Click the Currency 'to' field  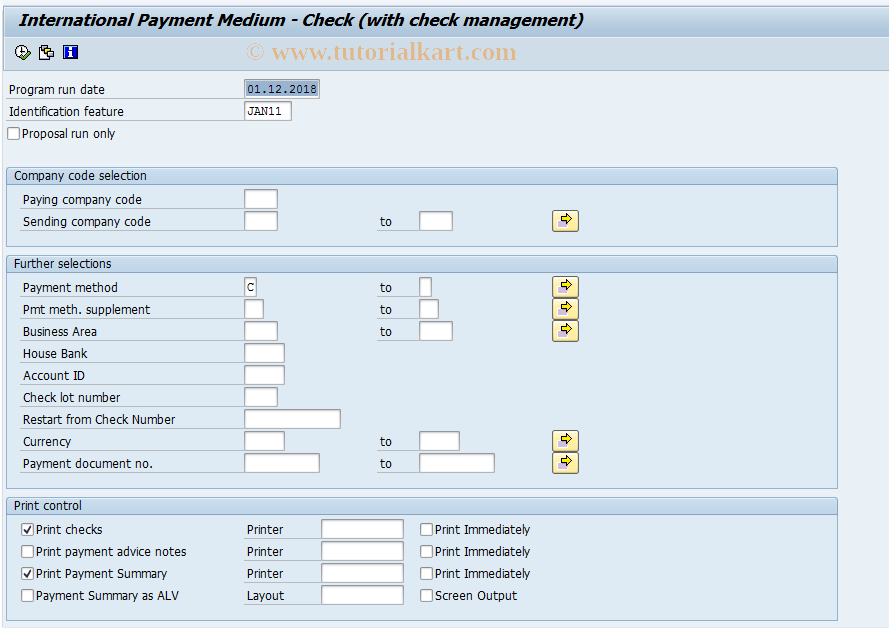point(439,441)
